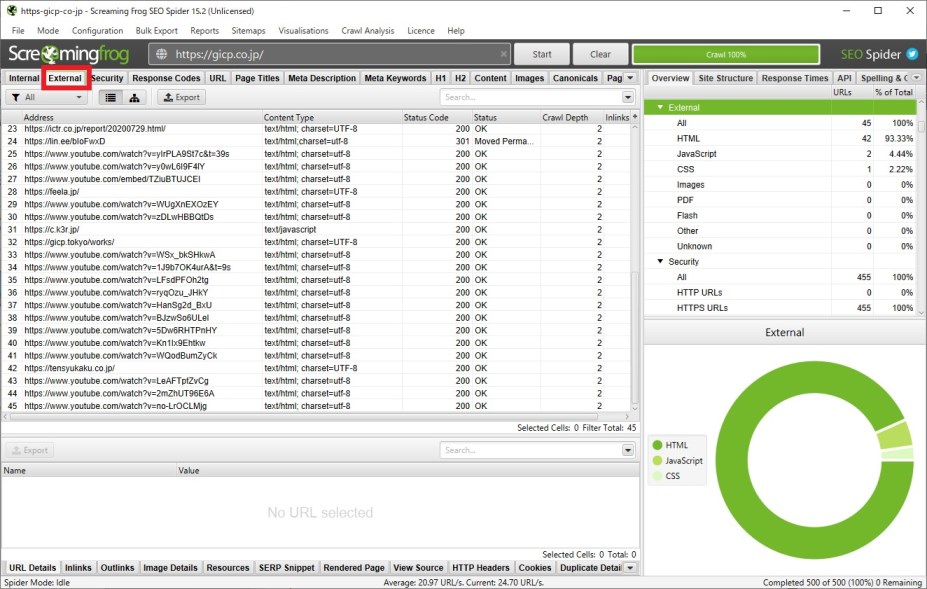Image resolution: width=927 pixels, height=589 pixels.
Task: Open the Reports menu
Action: tap(205, 31)
